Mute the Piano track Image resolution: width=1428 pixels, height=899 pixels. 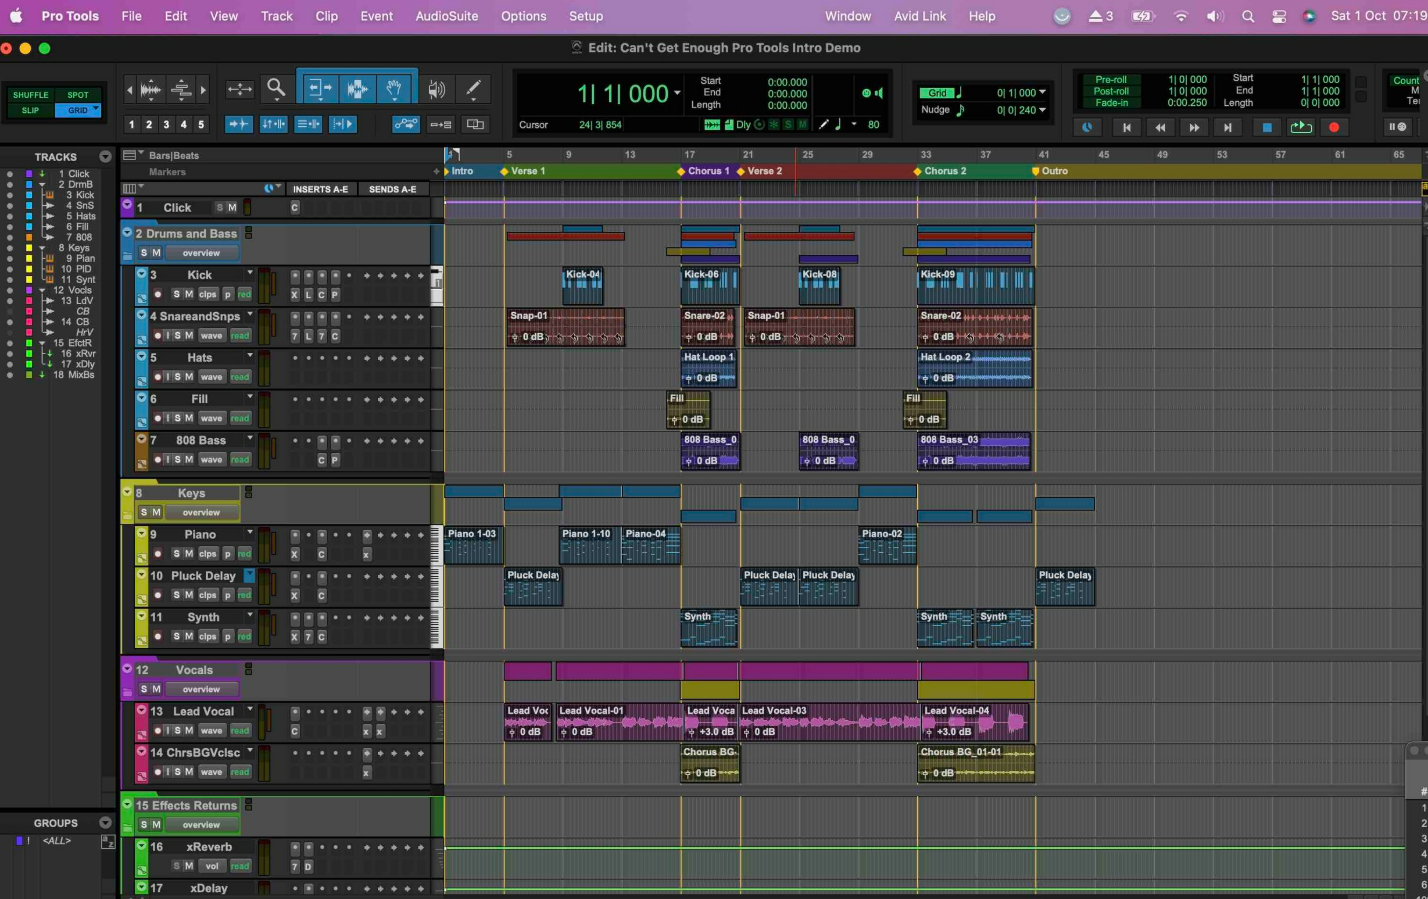pyautogui.click(x=189, y=553)
